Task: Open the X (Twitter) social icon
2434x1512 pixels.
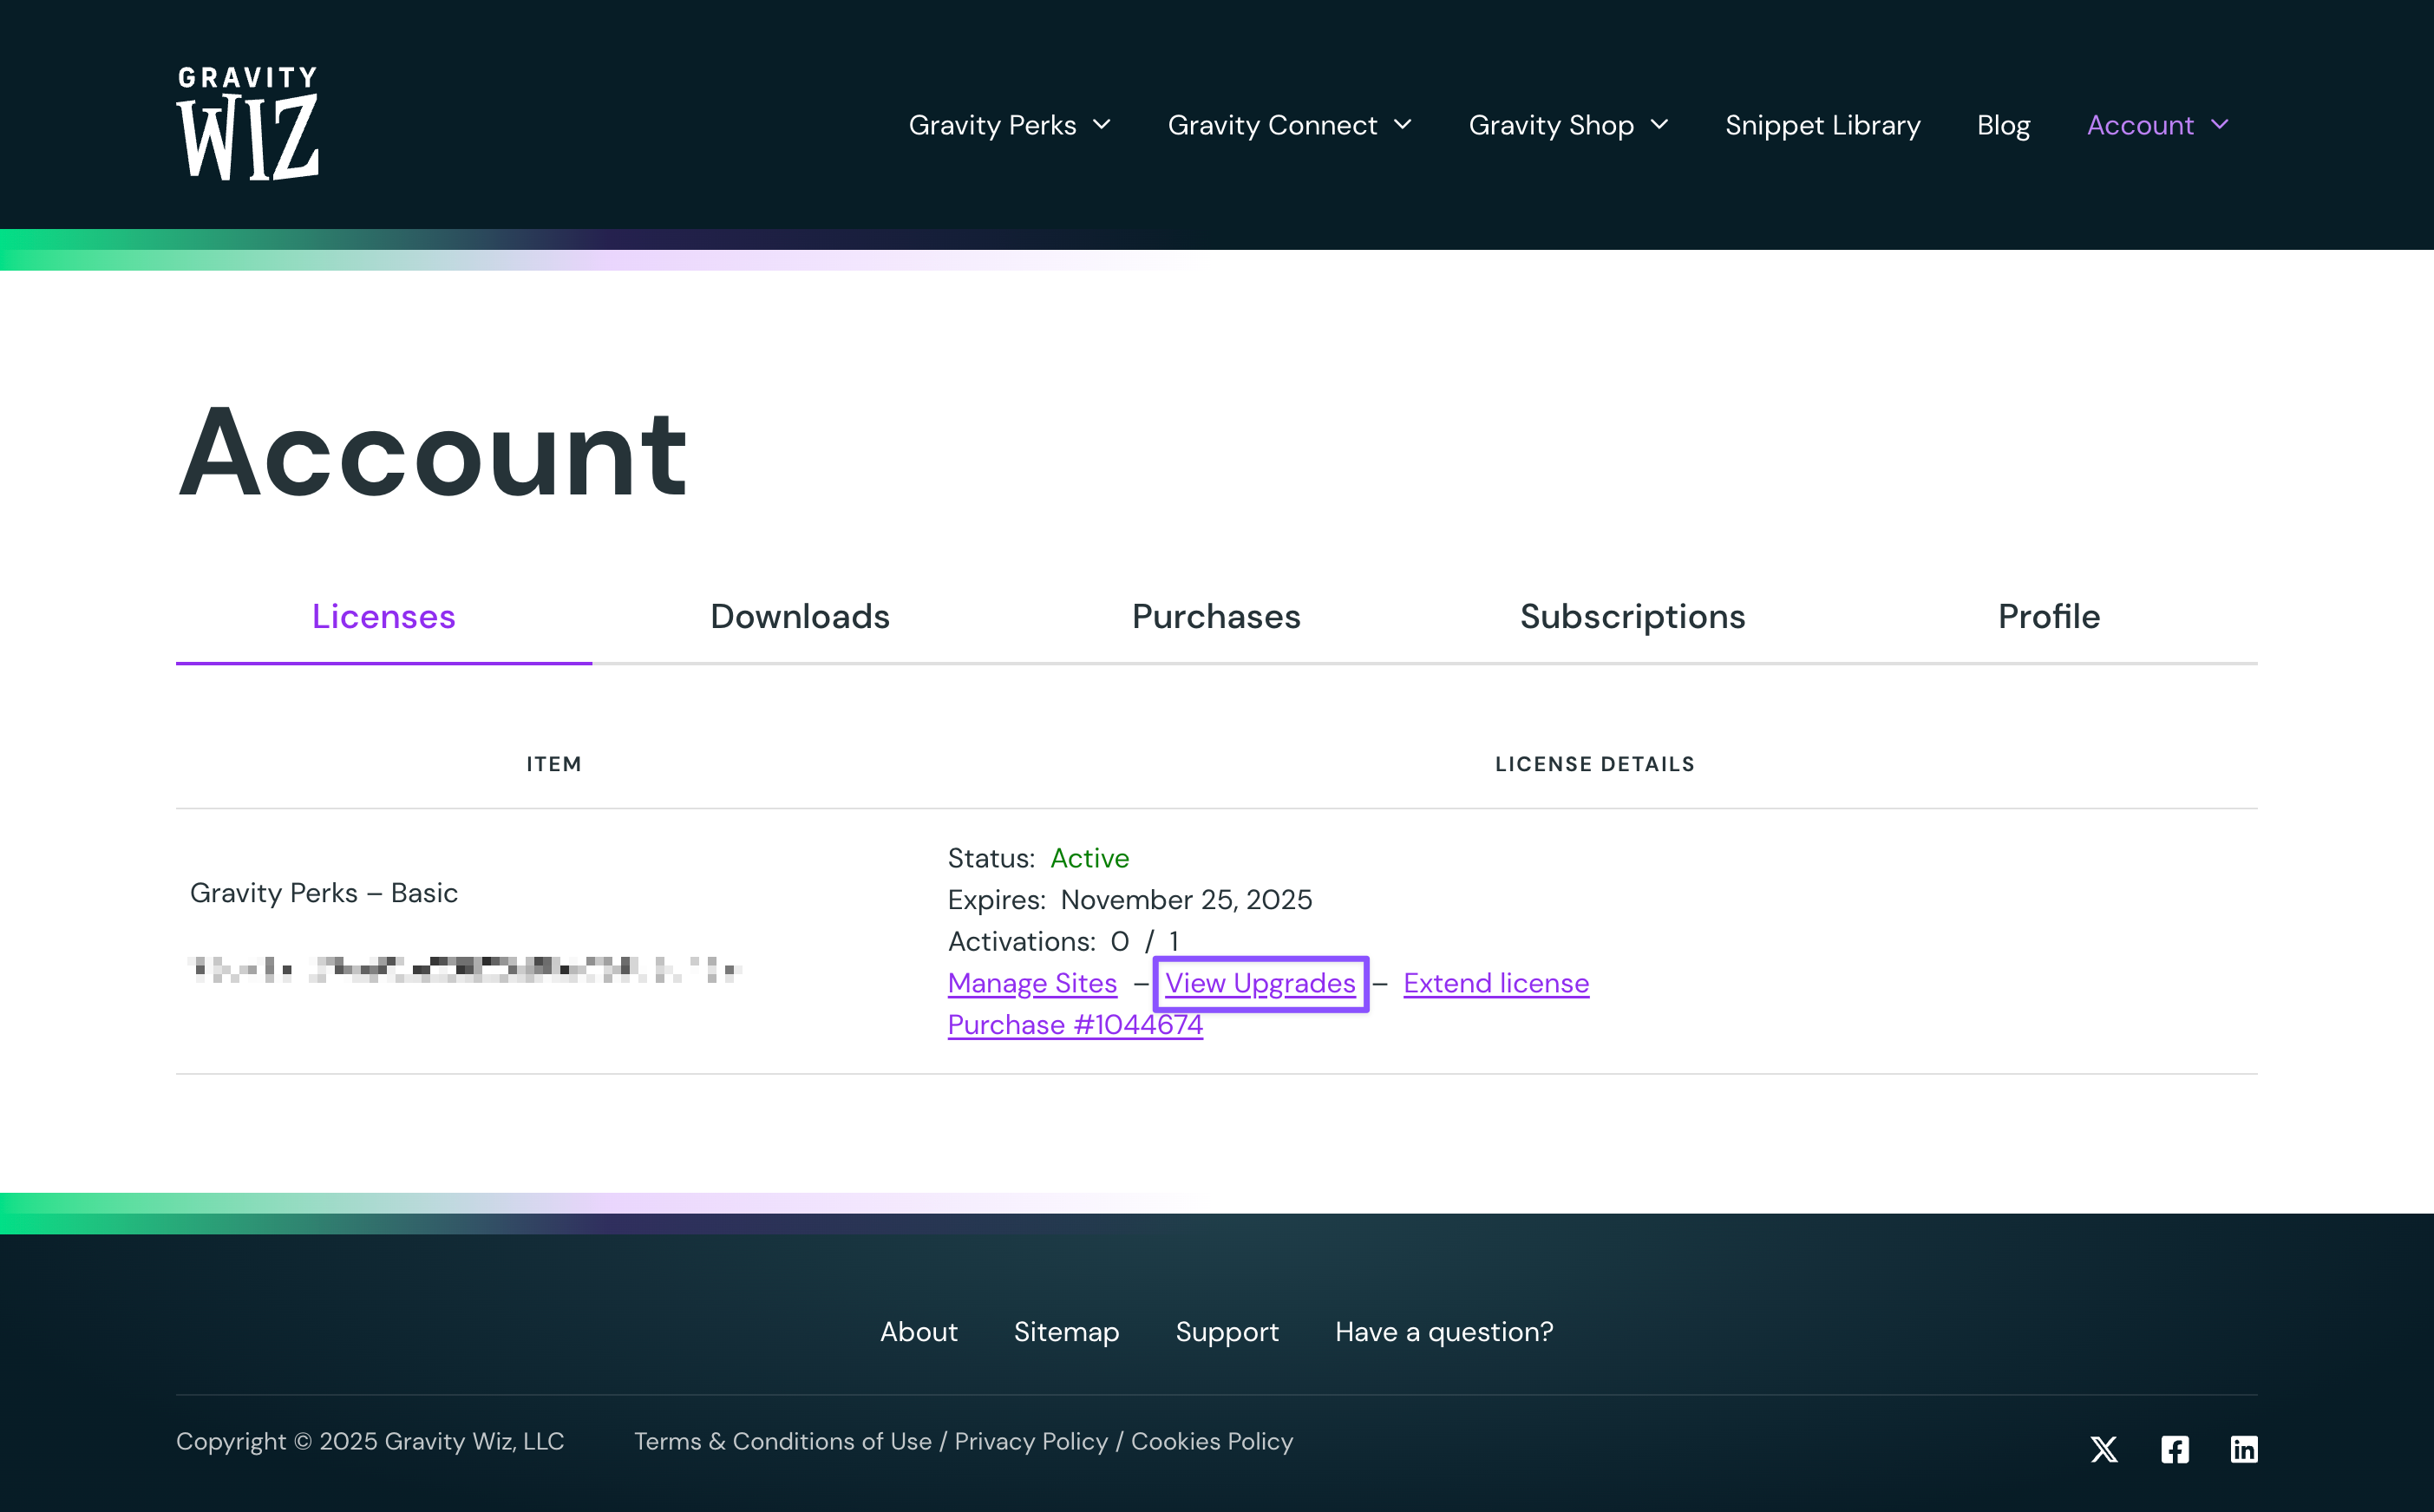Action: click(x=2104, y=1449)
